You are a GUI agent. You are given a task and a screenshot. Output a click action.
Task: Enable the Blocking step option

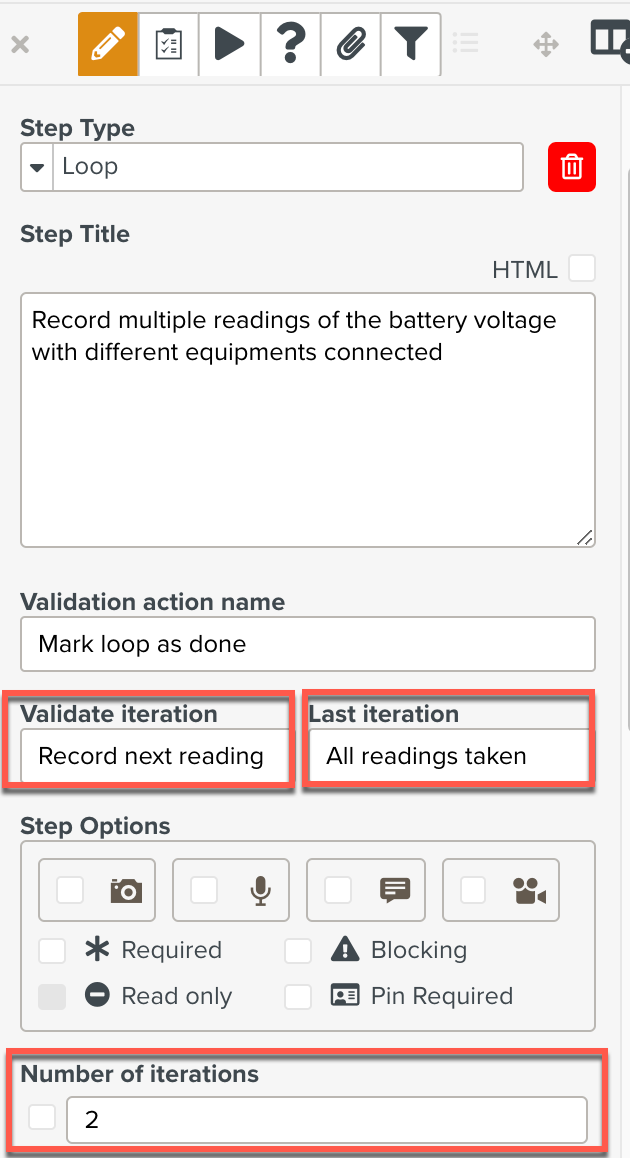point(298,951)
